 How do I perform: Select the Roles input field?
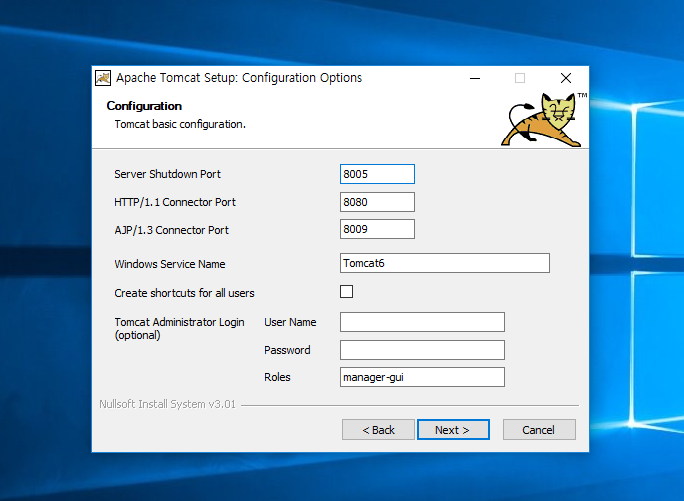(422, 377)
